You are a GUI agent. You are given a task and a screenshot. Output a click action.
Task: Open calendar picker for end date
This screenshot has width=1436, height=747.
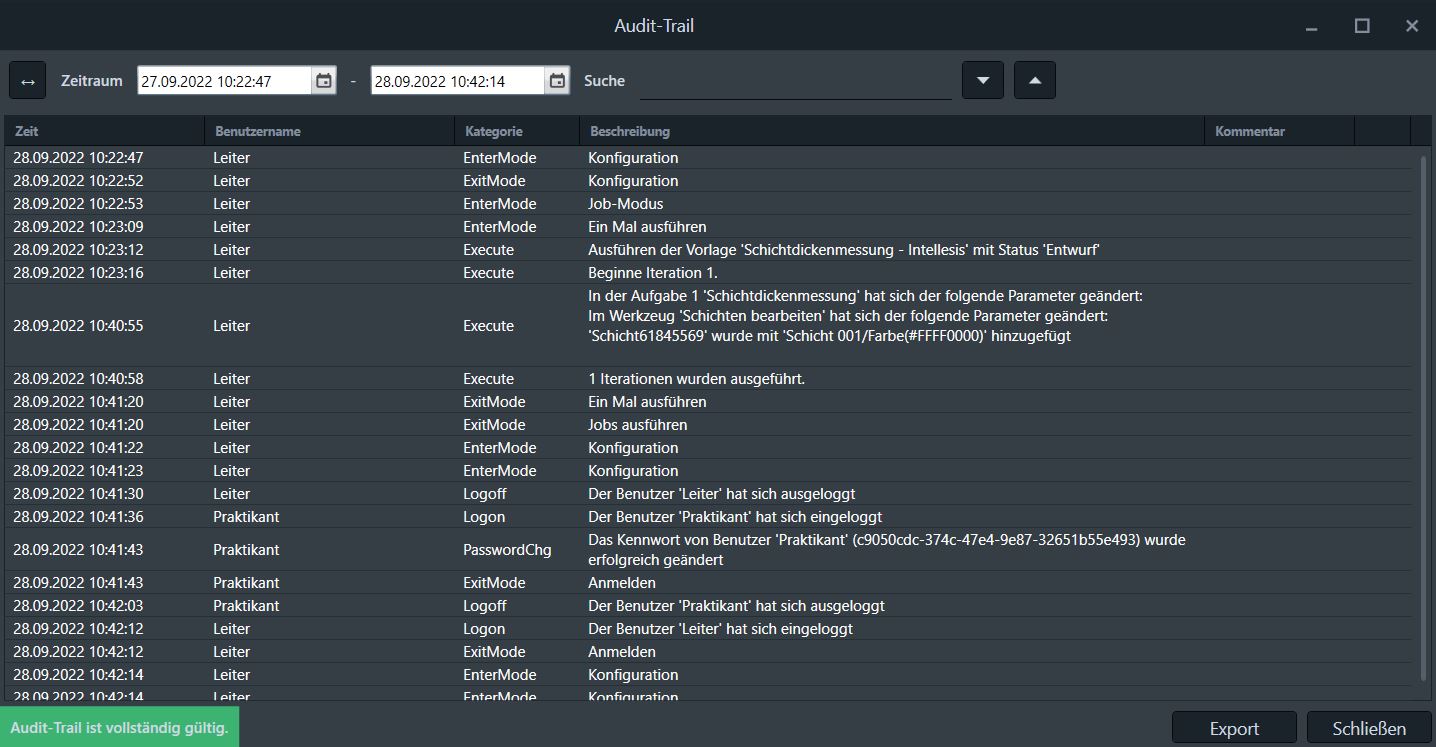[x=558, y=81]
